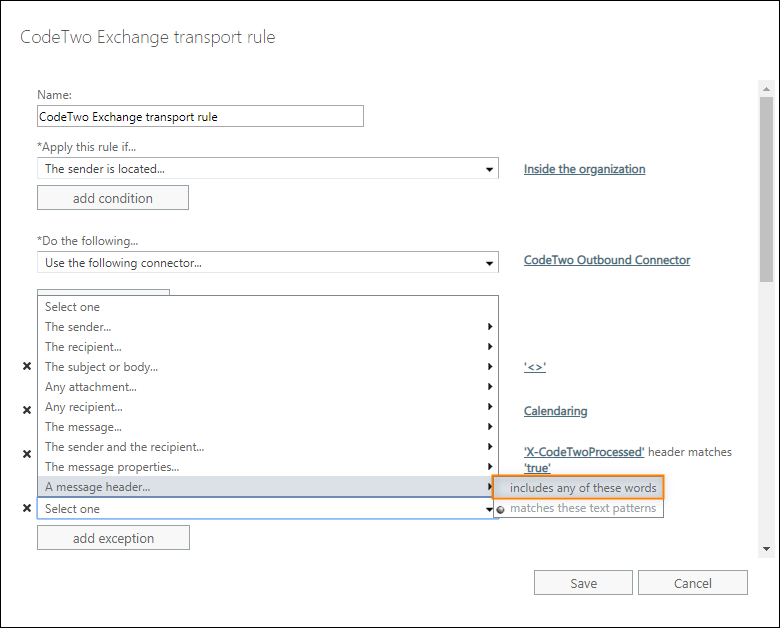The width and height of the screenshot is (780, 628).
Task: Select 'includes any of these words'
Action: [x=578, y=488]
